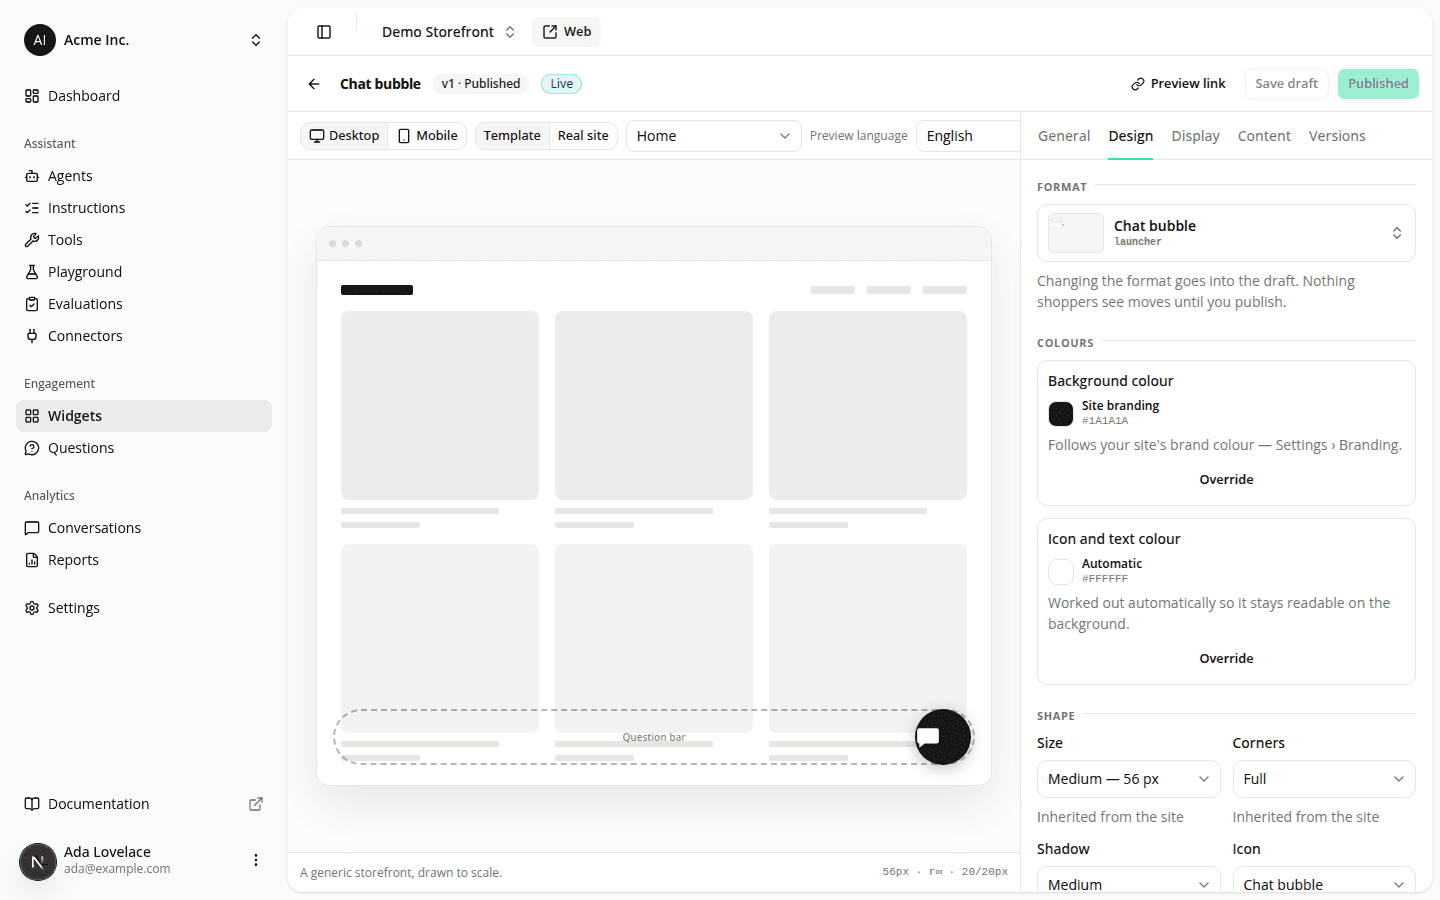This screenshot has width=1440, height=900.
Task: Switch preview to Desktop
Action: [344, 136]
